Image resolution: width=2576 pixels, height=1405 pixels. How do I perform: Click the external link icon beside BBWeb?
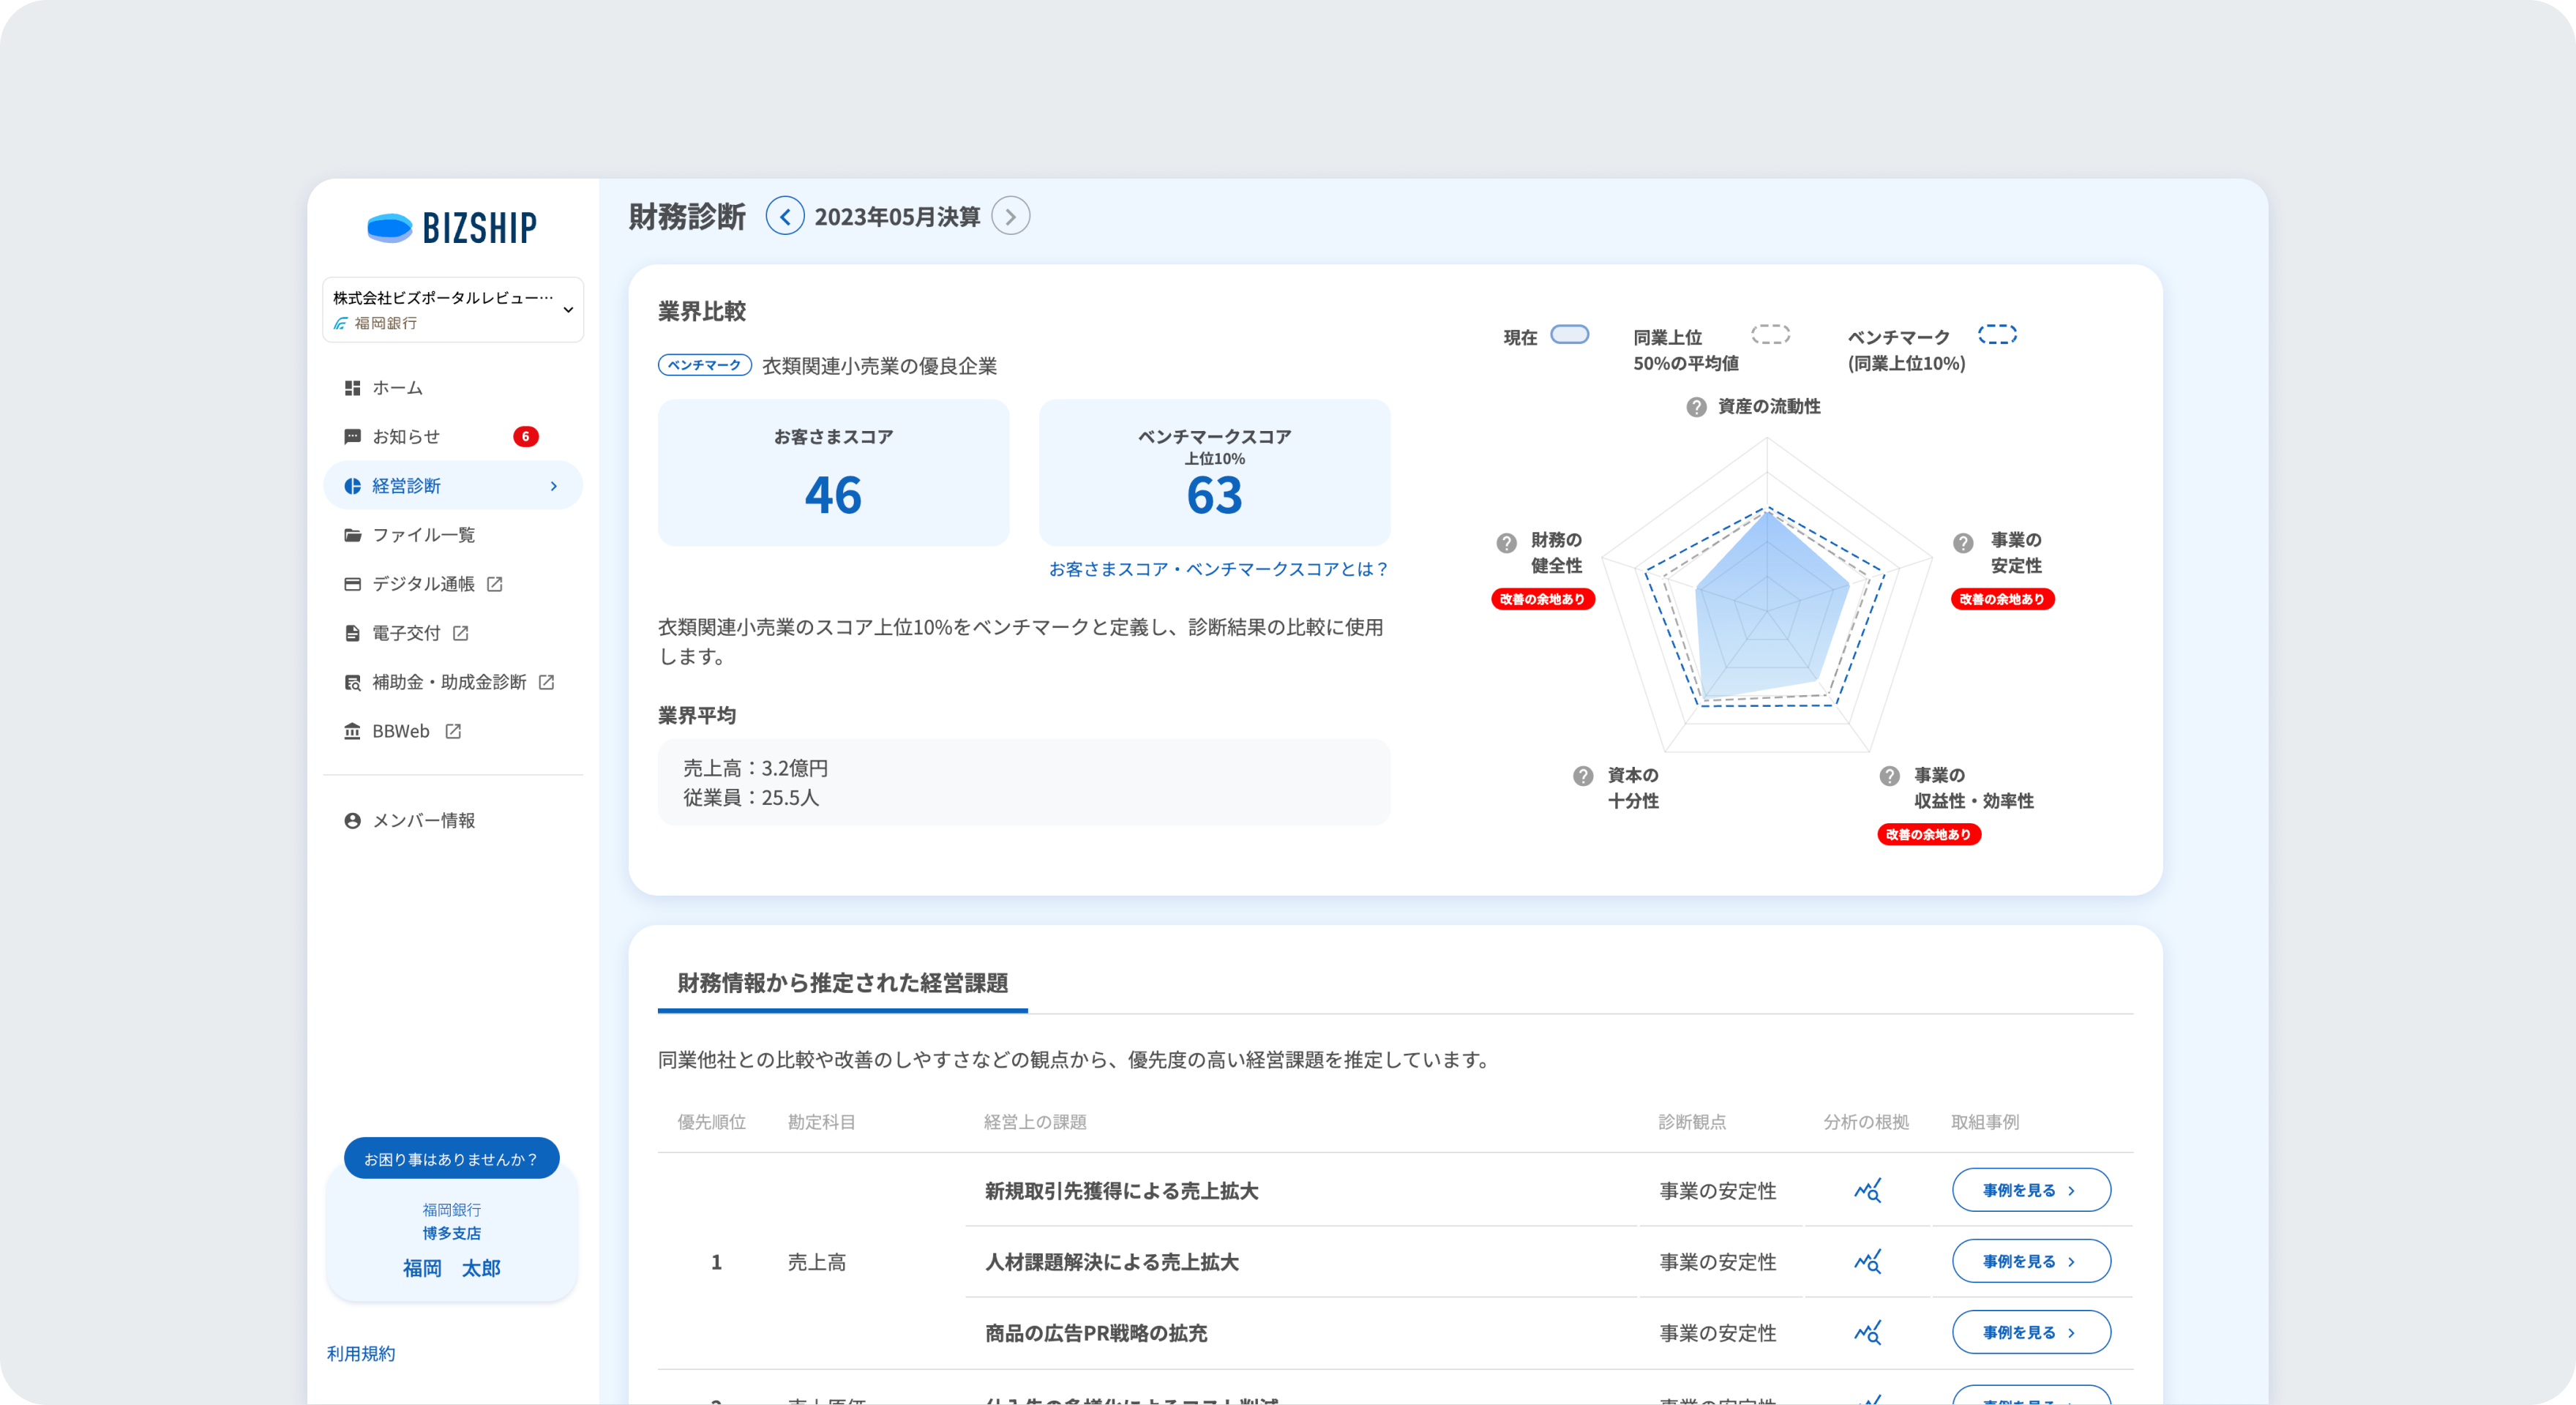[453, 731]
